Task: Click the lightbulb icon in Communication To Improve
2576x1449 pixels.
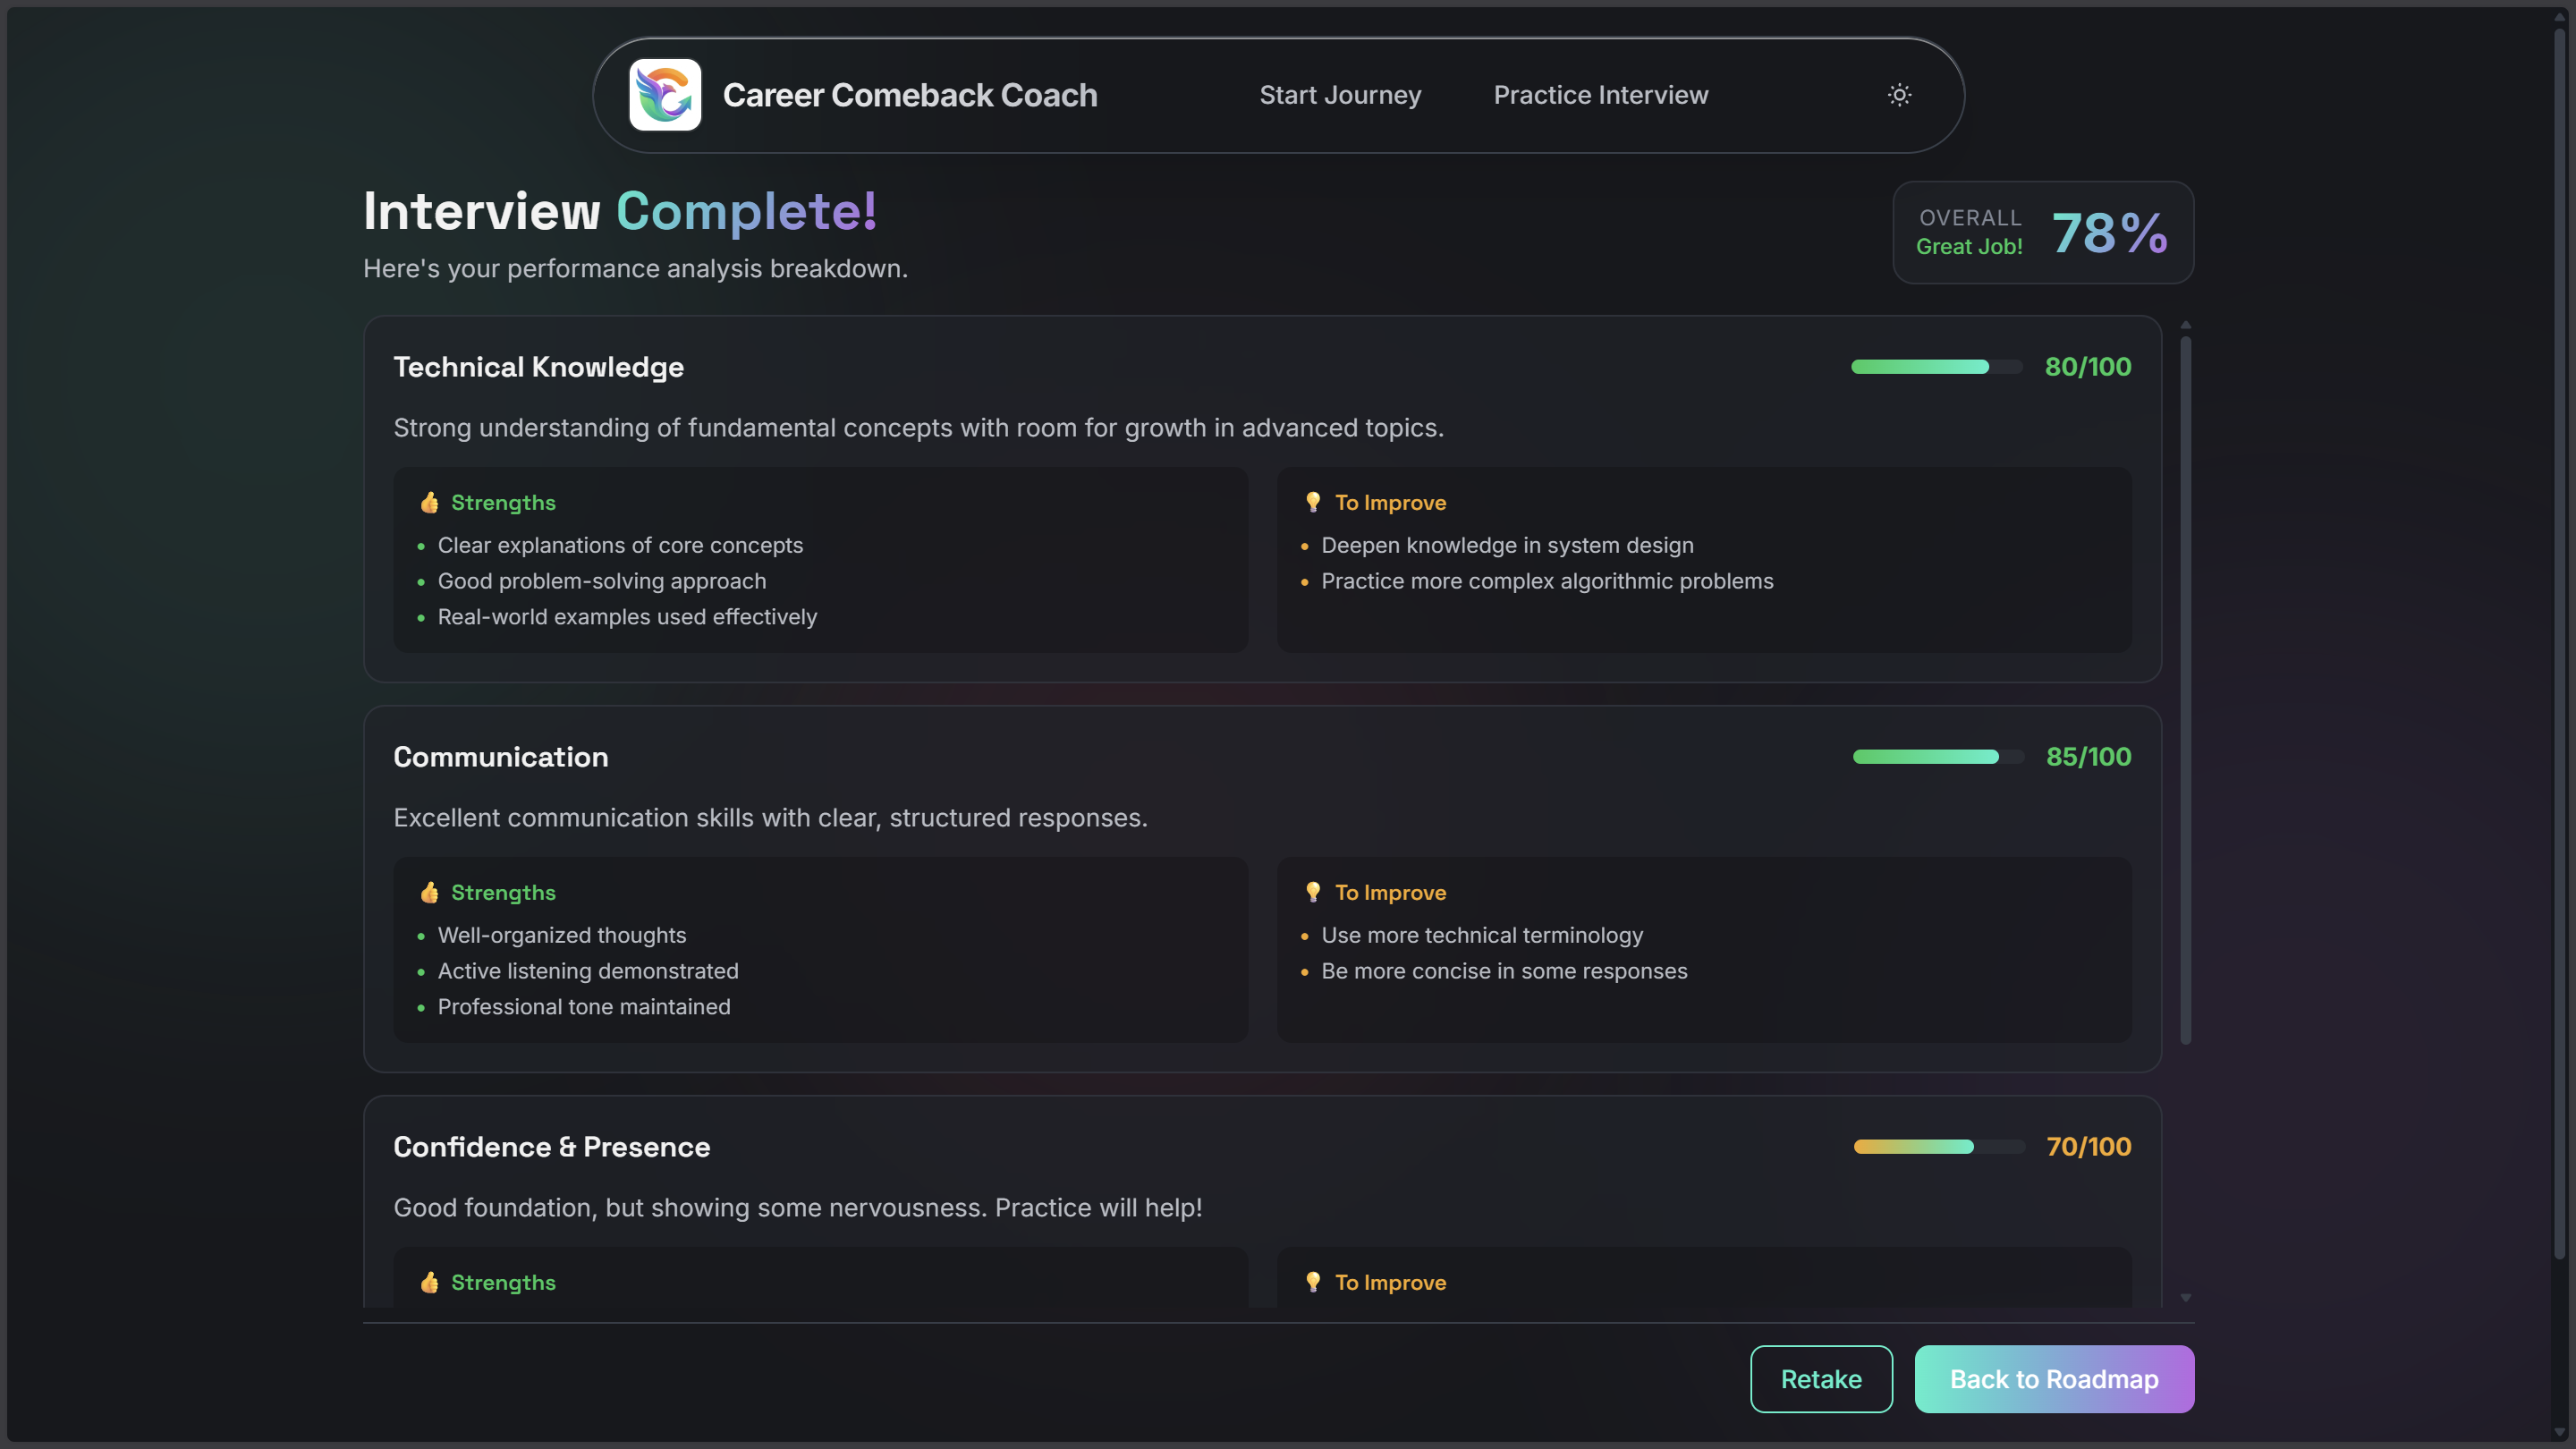Action: click(x=1313, y=892)
